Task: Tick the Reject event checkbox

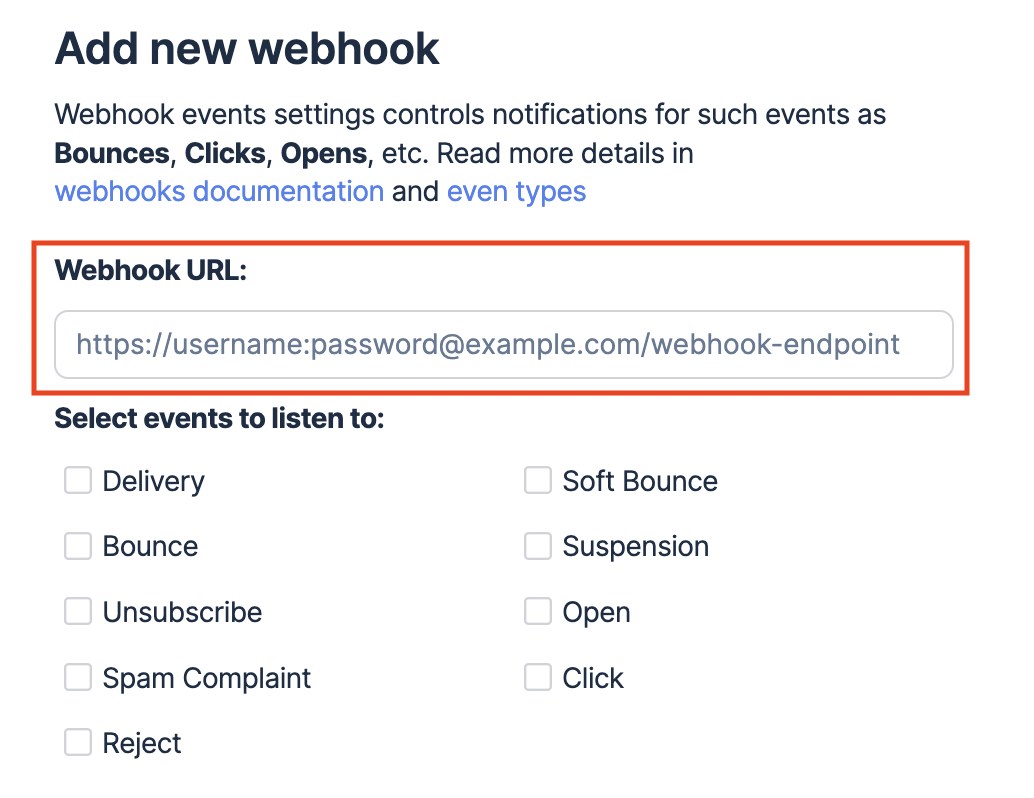Action: tap(78, 743)
